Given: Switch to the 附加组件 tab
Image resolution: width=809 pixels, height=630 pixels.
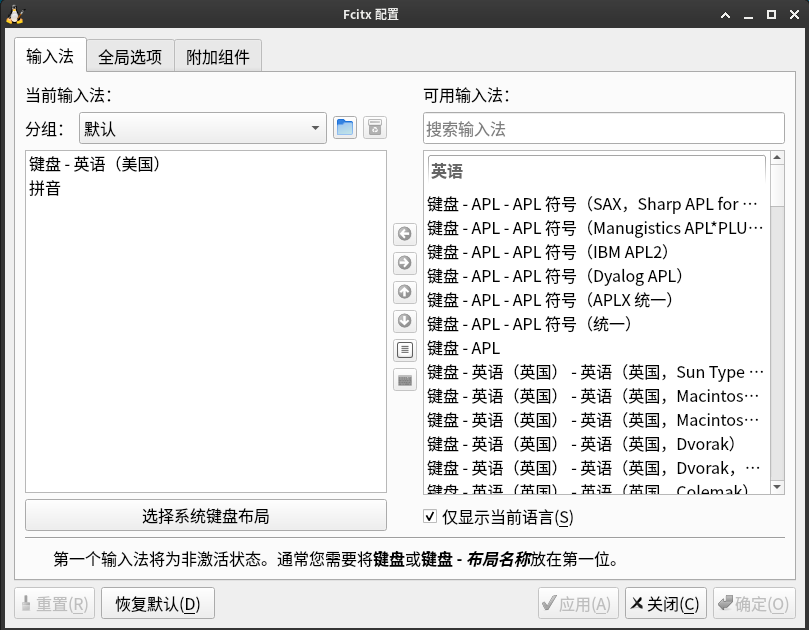Looking at the screenshot, I should 218,56.
